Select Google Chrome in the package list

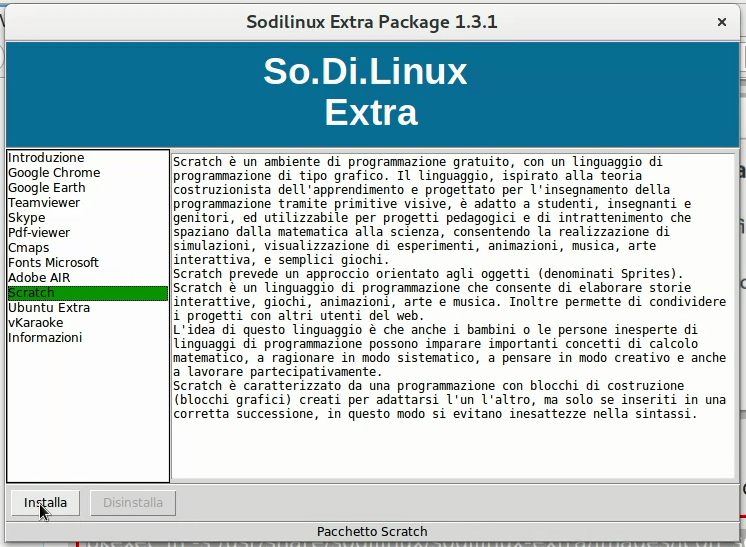(x=54, y=173)
